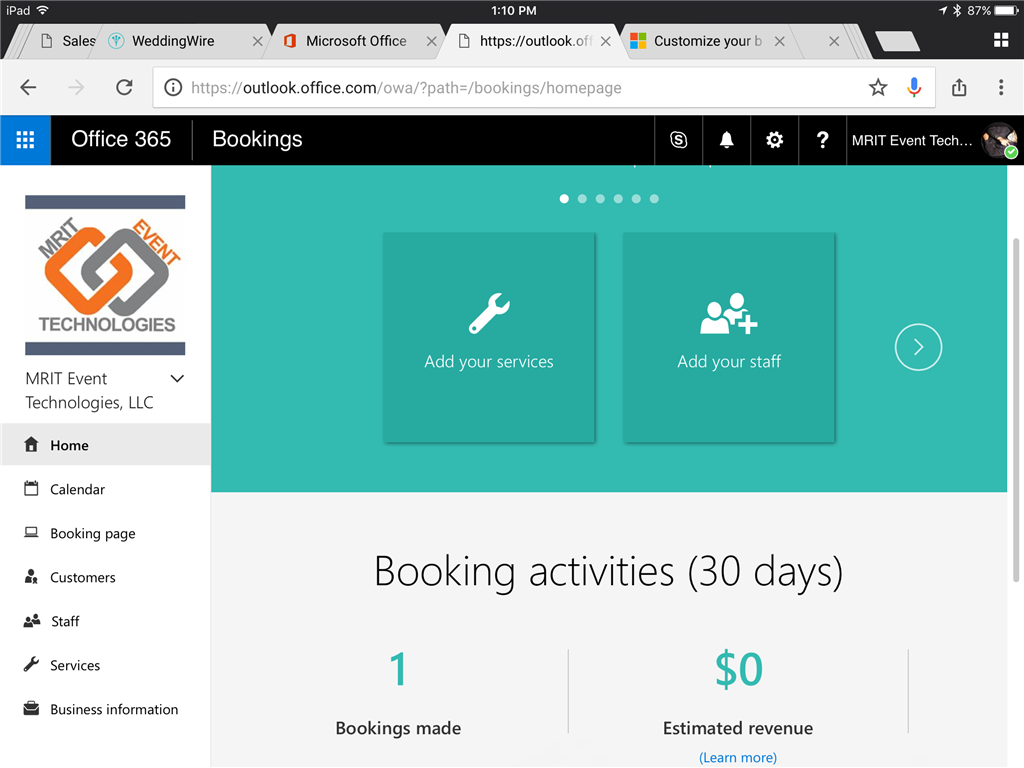The image size is (1024, 768).
Task: Click the Bookings made count of 1
Action: (398, 669)
